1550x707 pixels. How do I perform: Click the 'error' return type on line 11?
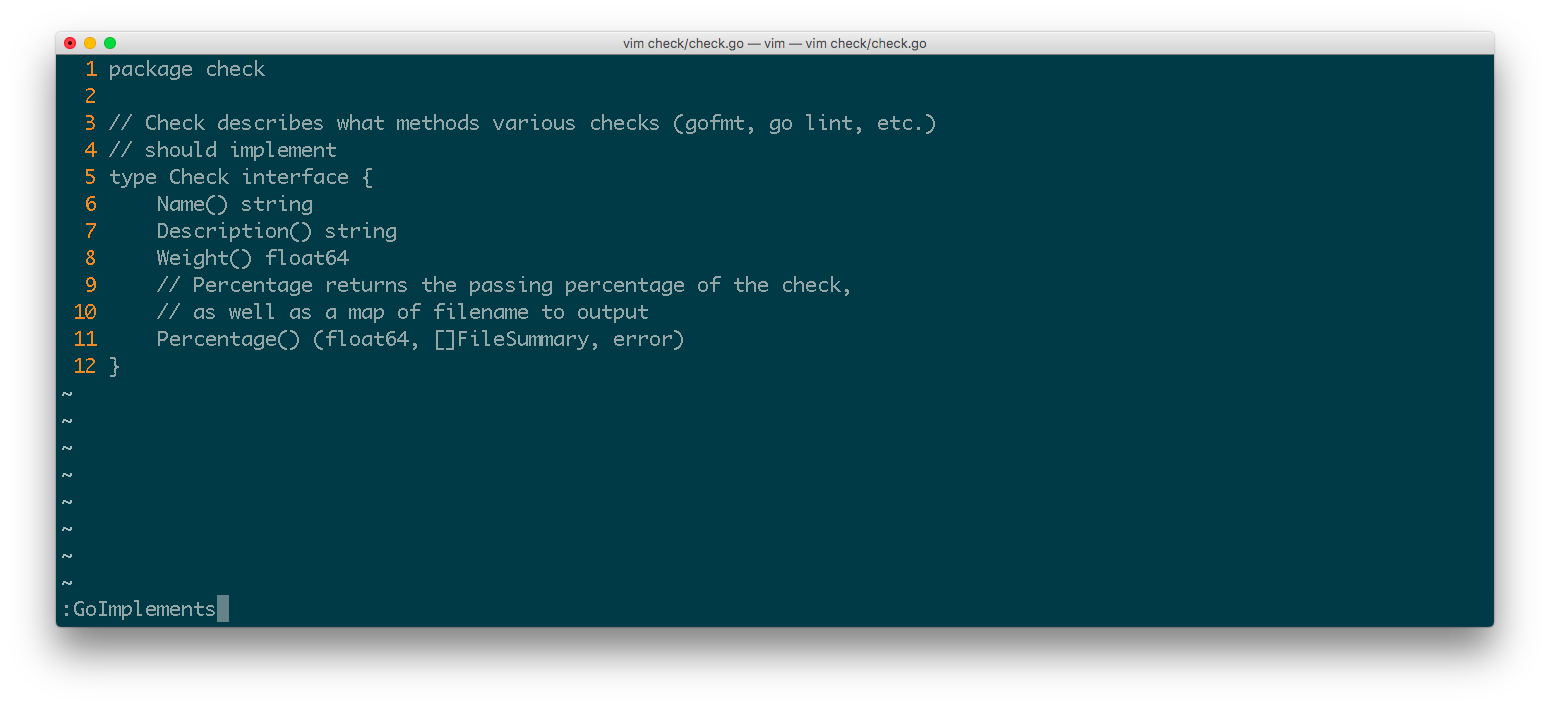tap(643, 339)
